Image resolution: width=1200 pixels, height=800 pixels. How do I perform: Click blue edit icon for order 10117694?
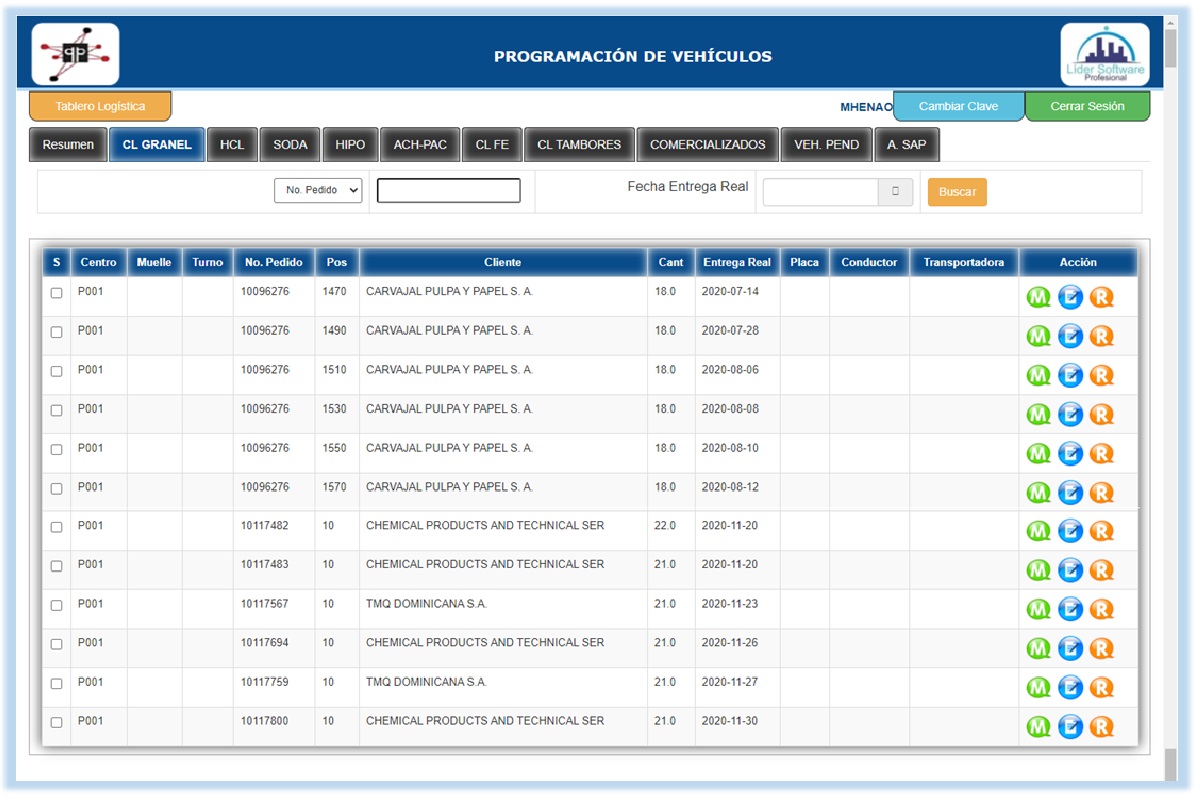pyautogui.click(x=1070, y=648)
